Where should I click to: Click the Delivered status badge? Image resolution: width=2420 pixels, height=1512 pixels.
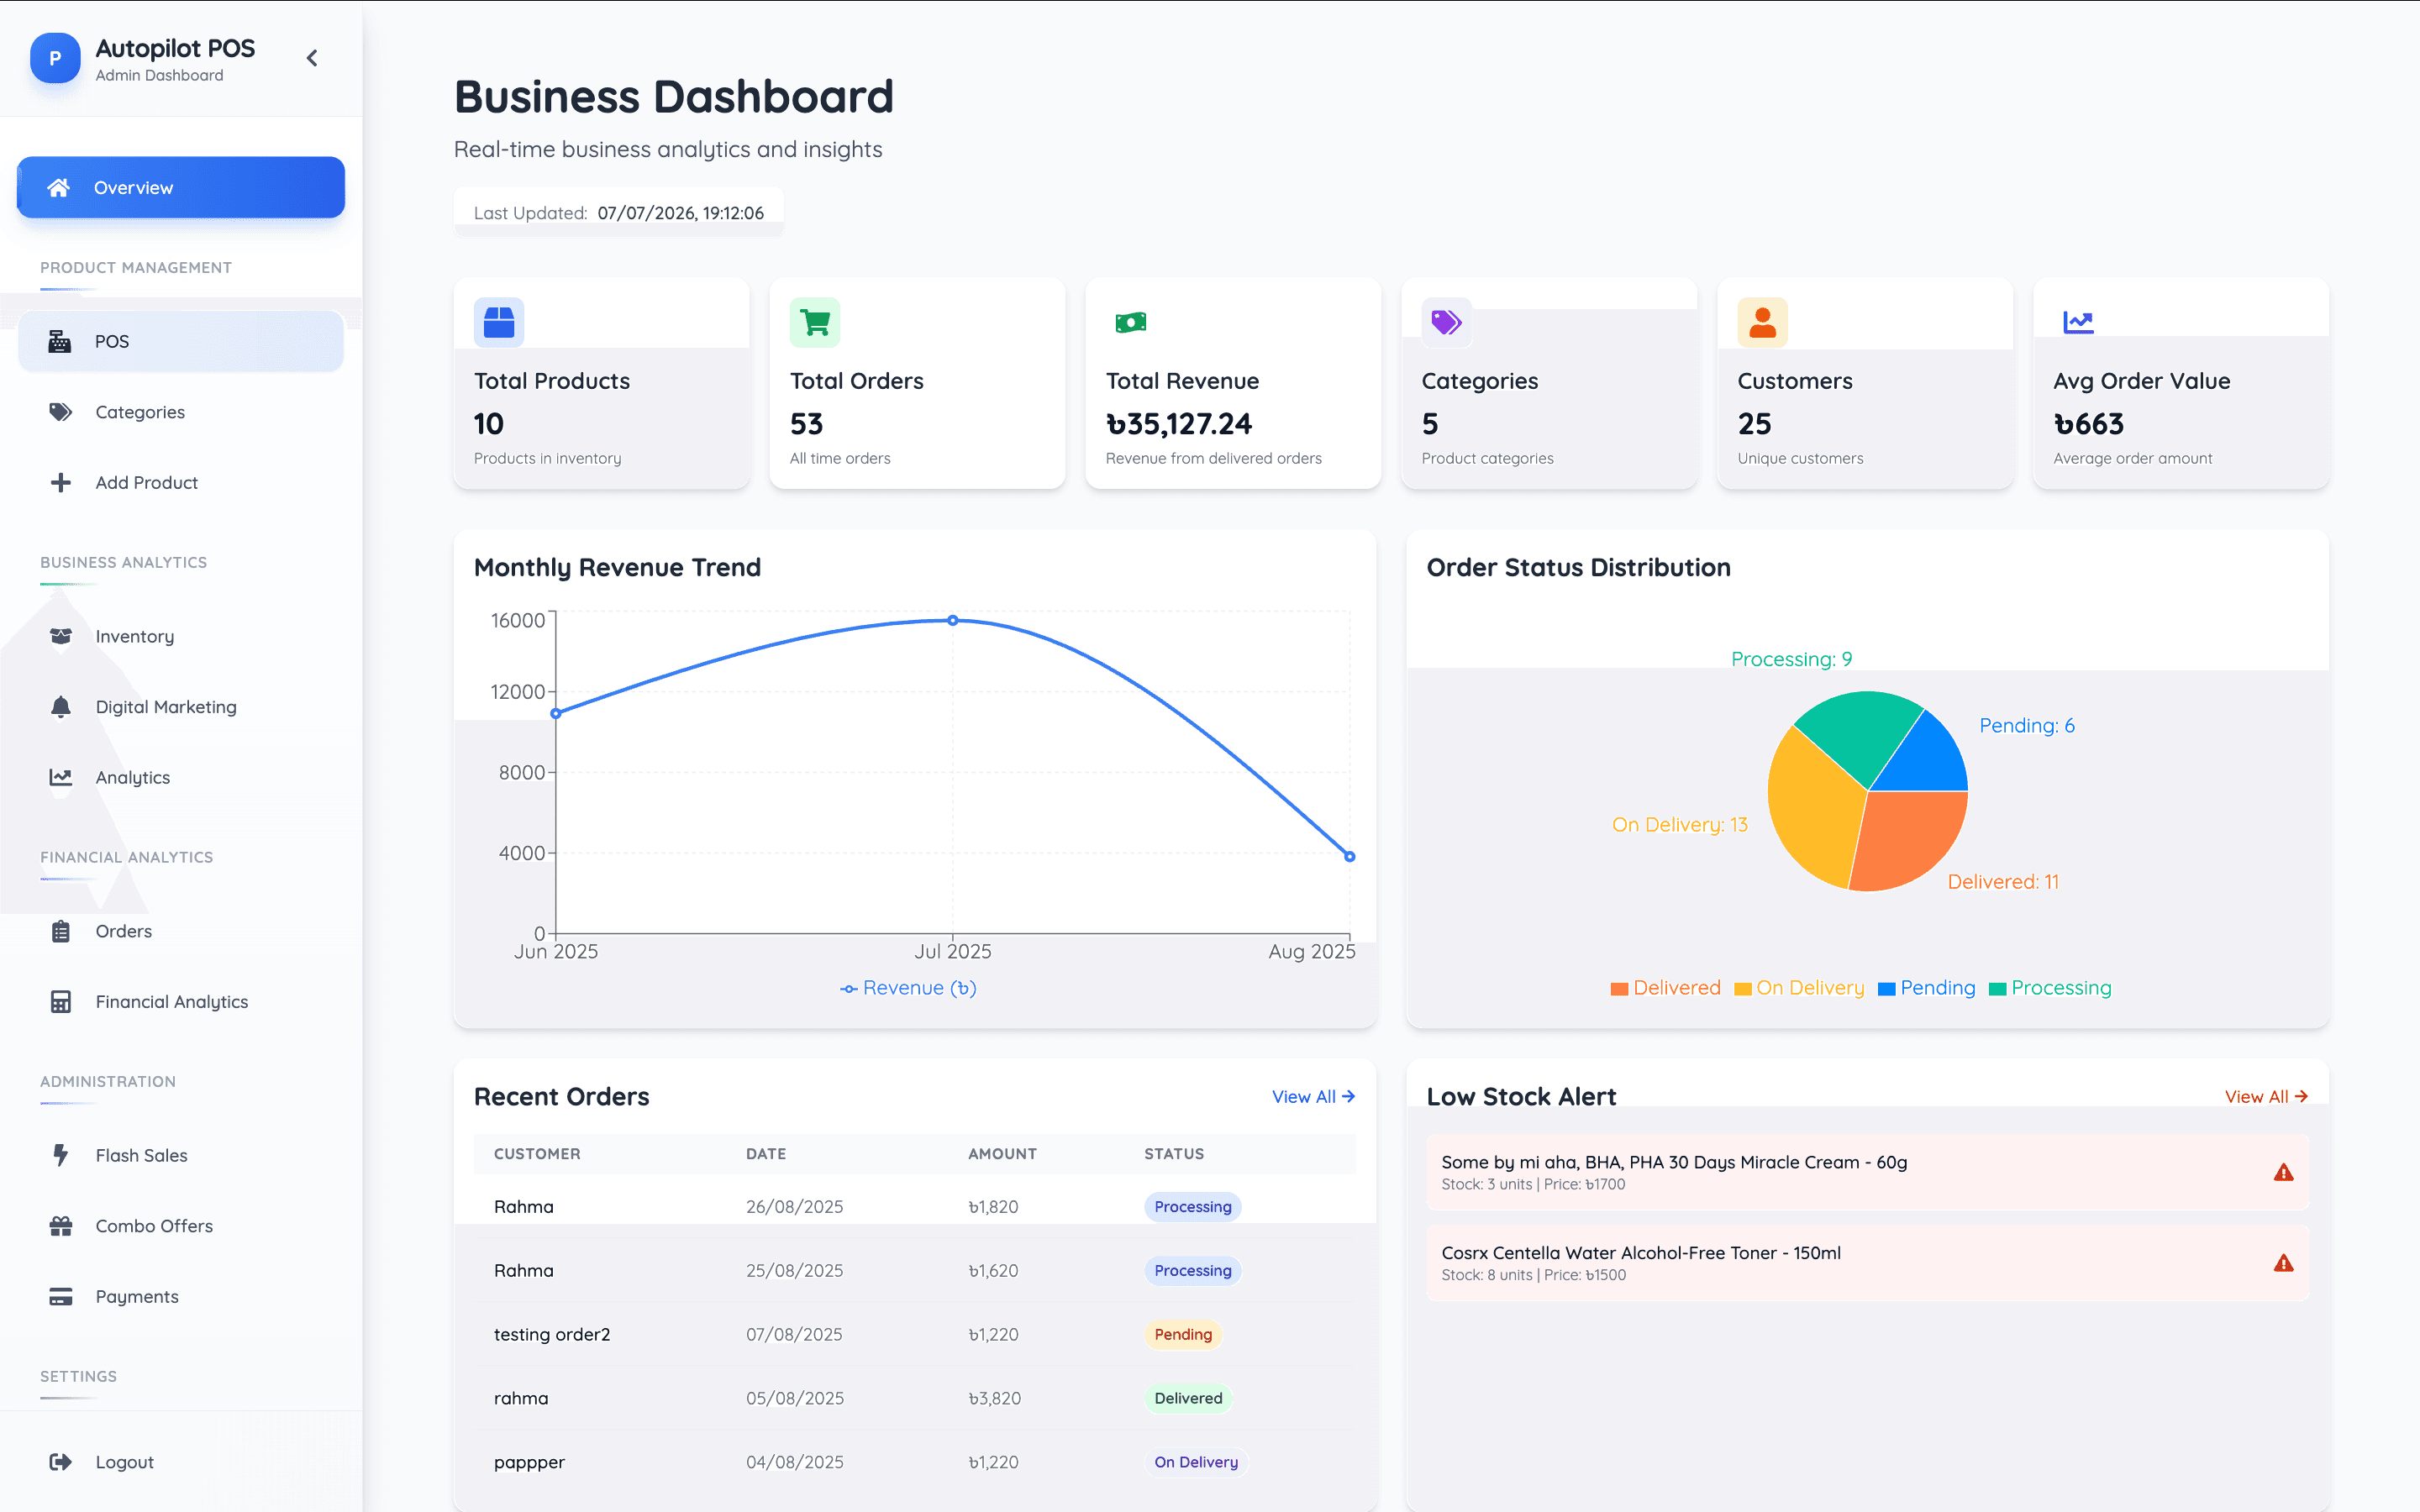coord(1188,1398)
